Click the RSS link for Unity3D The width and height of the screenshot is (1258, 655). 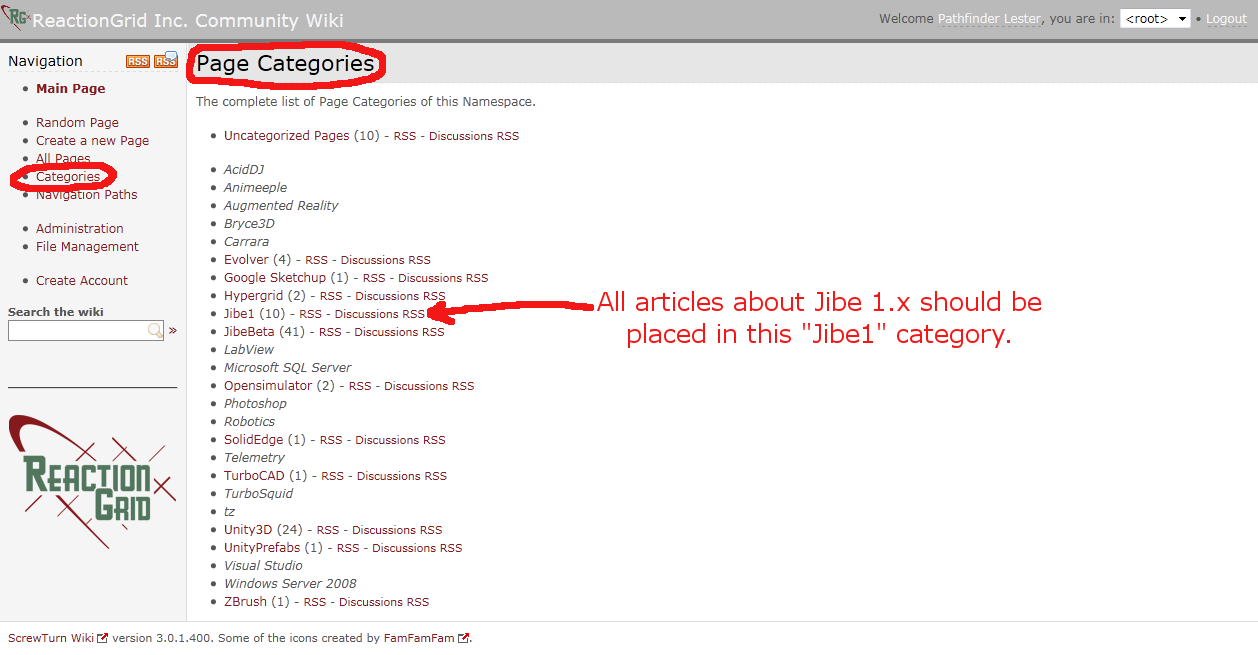(327, 530)
